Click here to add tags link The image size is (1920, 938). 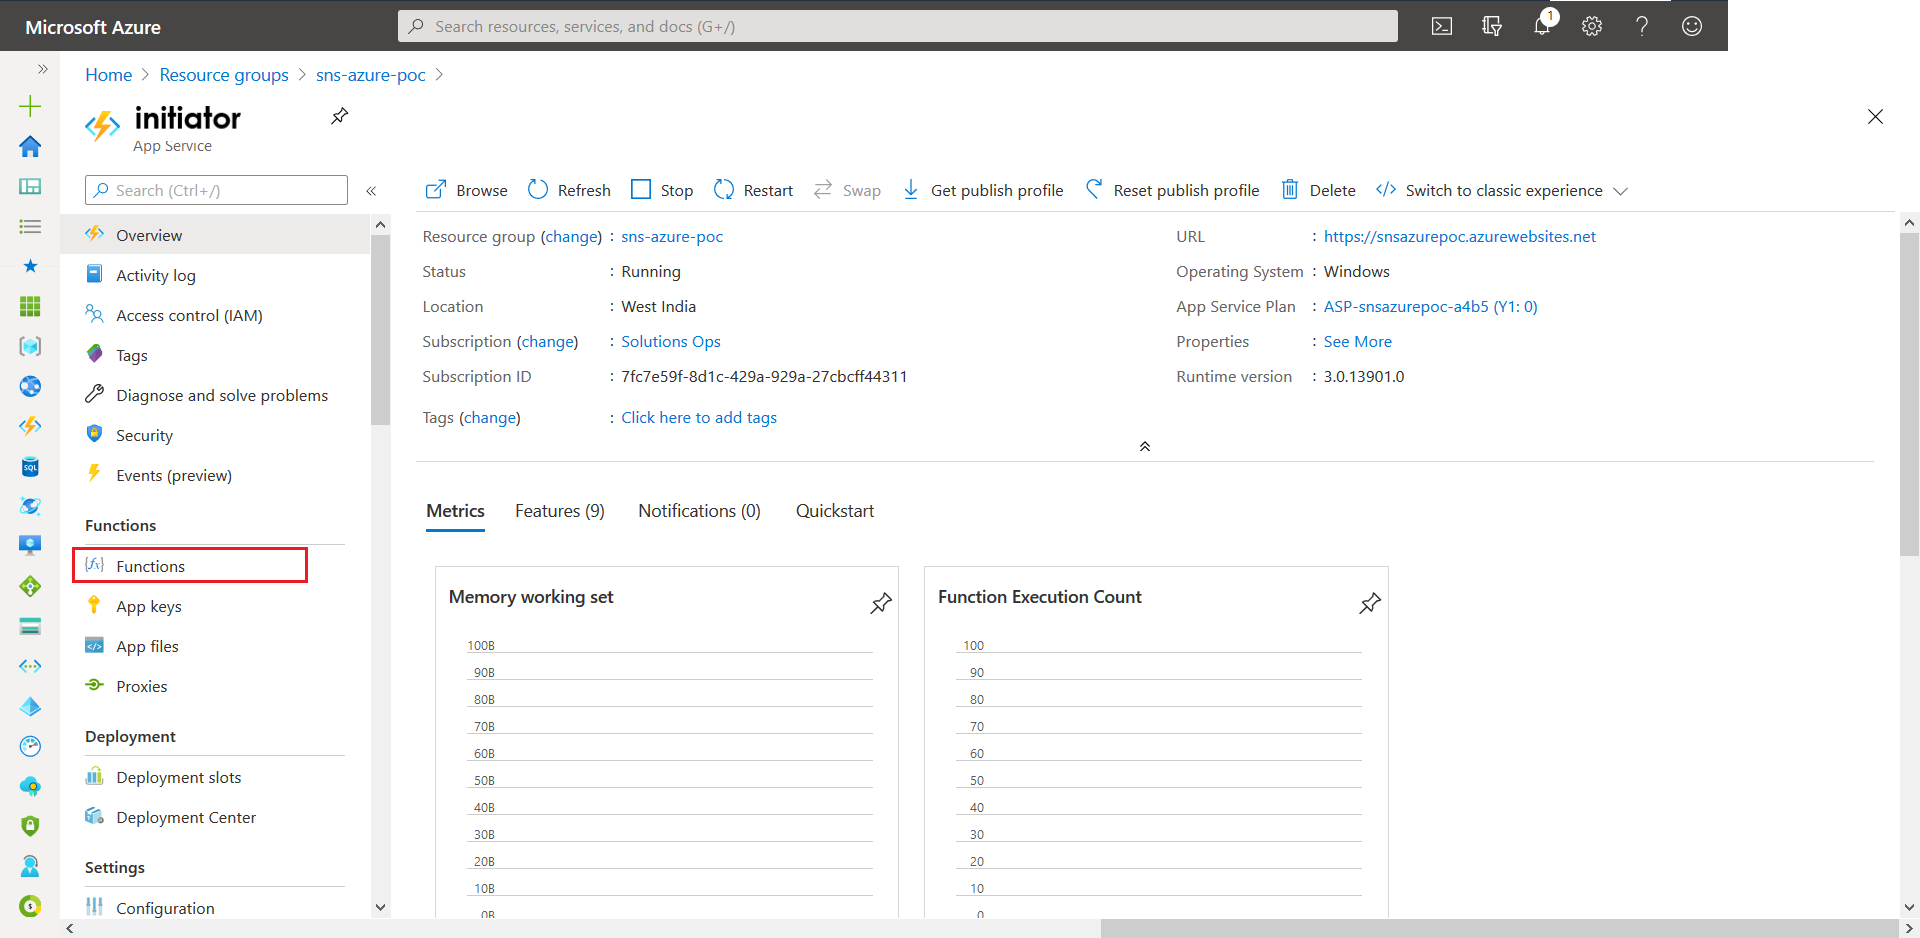(699, 418)
